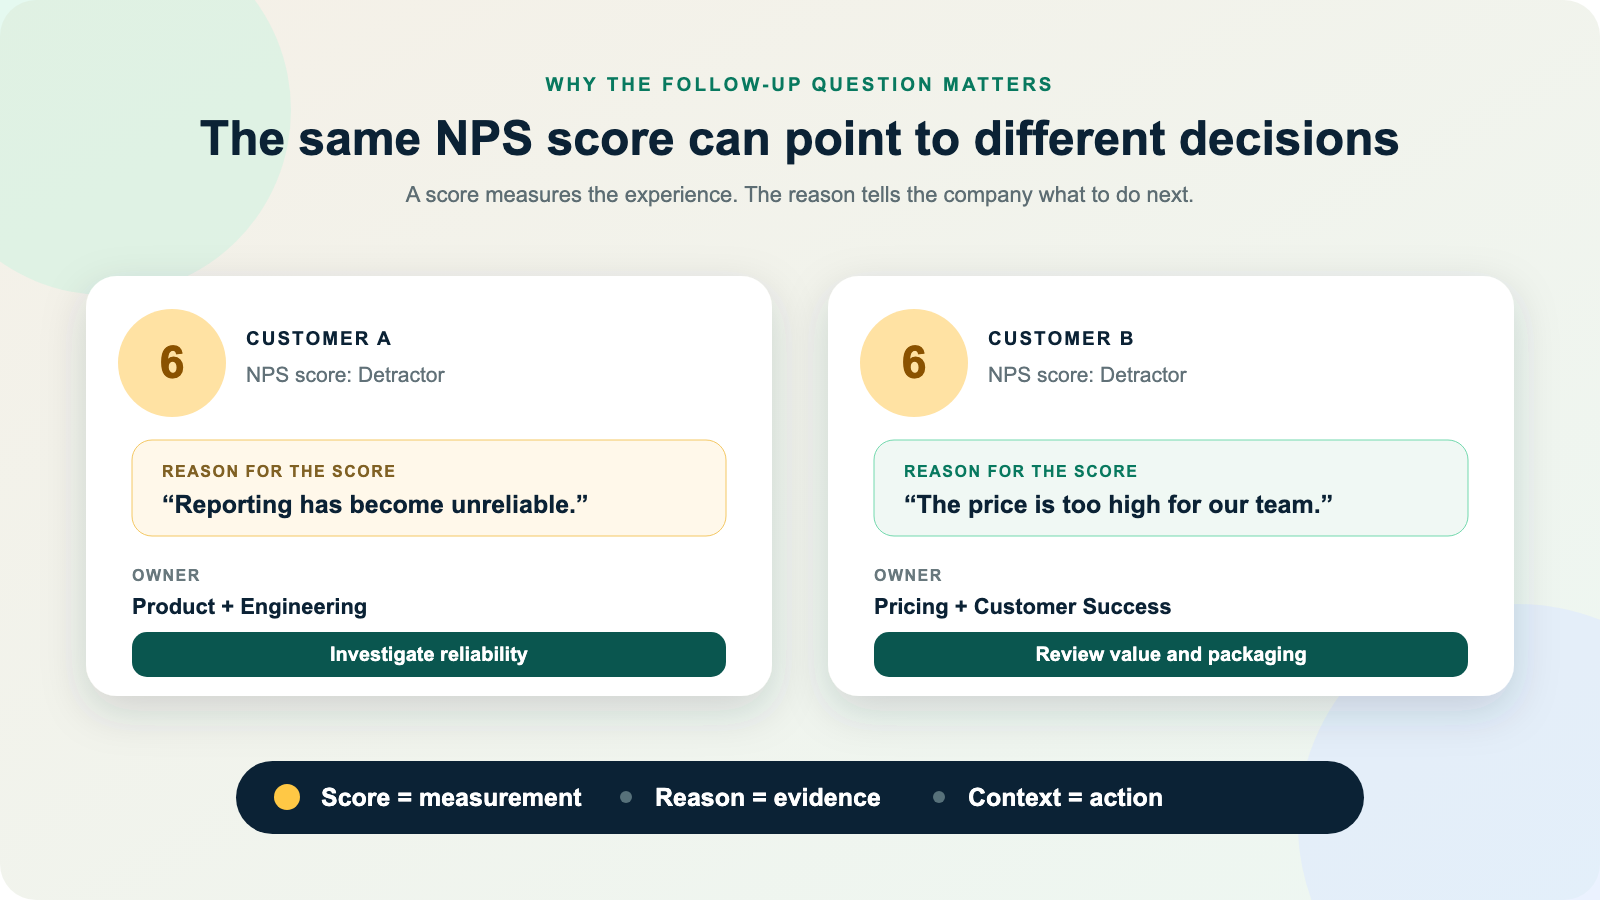
Task: Click the main NPS score headline
Action: coord(800,139)
